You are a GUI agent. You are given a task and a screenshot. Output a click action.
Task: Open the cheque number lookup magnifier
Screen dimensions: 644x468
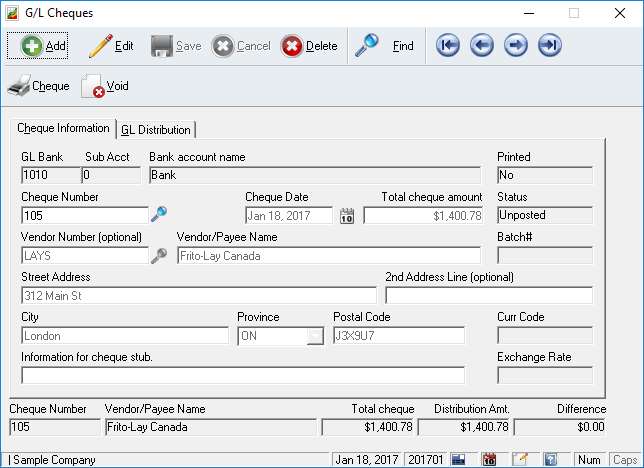pyautogui.click(x=158, y=214)
